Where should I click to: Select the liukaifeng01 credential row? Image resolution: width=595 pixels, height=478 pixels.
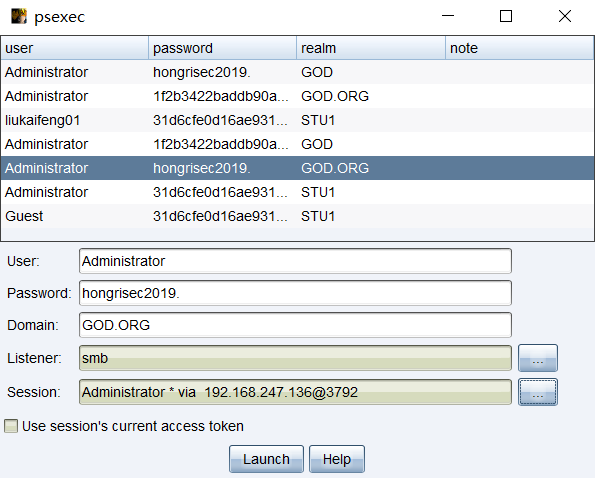298,120
